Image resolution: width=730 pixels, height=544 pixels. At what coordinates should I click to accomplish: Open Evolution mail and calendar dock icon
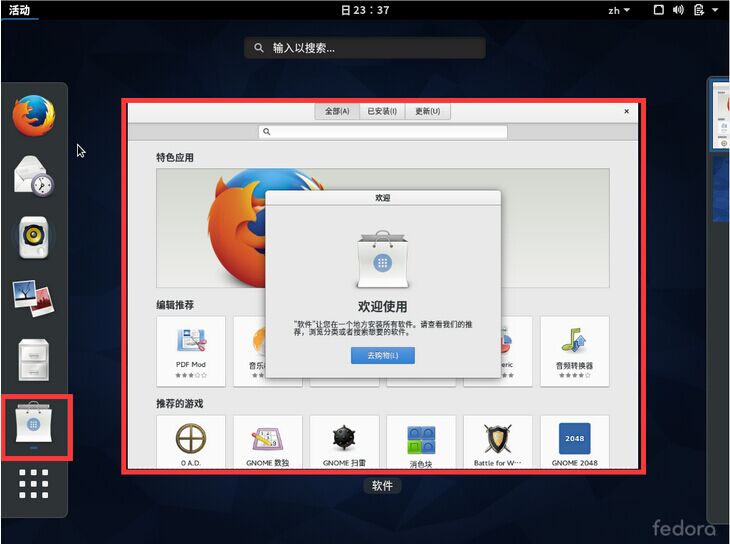(34, 176)
